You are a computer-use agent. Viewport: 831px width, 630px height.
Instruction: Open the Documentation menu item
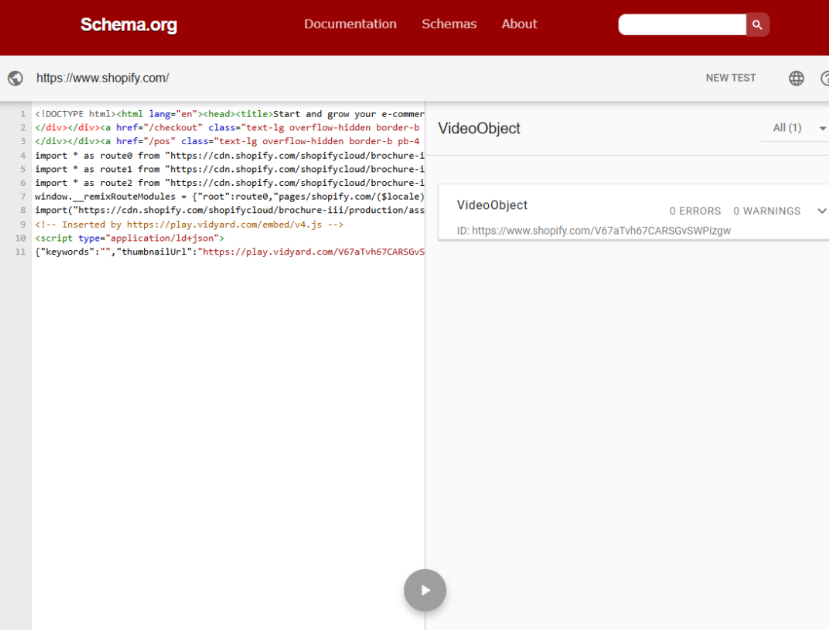coord(350,24)
